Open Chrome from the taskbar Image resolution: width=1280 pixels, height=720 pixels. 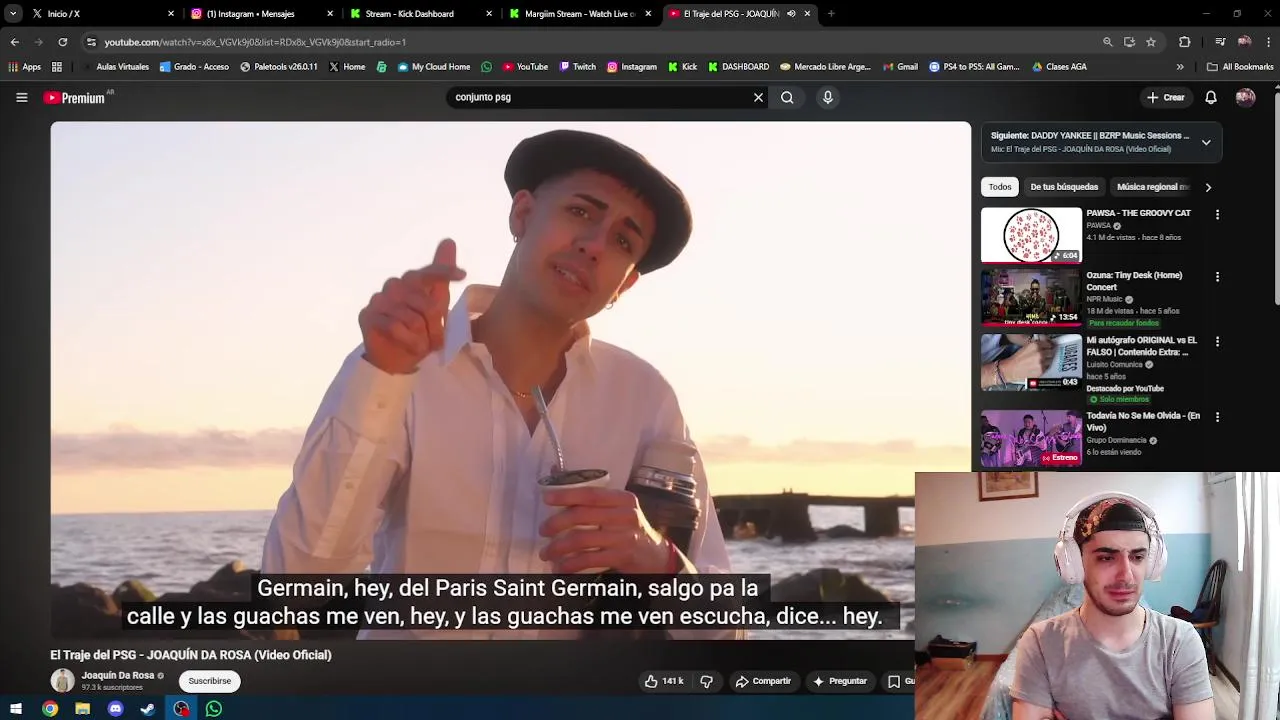pyautogui.click(x=50, y=709)
